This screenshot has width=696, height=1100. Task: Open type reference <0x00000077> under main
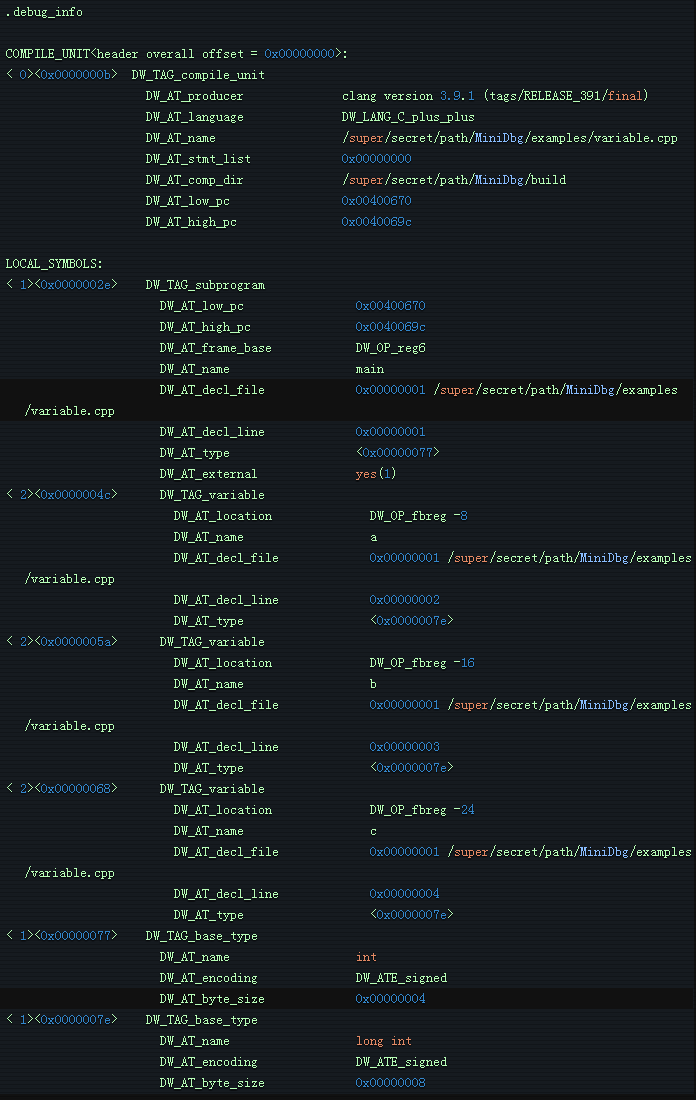coord(397,453)
